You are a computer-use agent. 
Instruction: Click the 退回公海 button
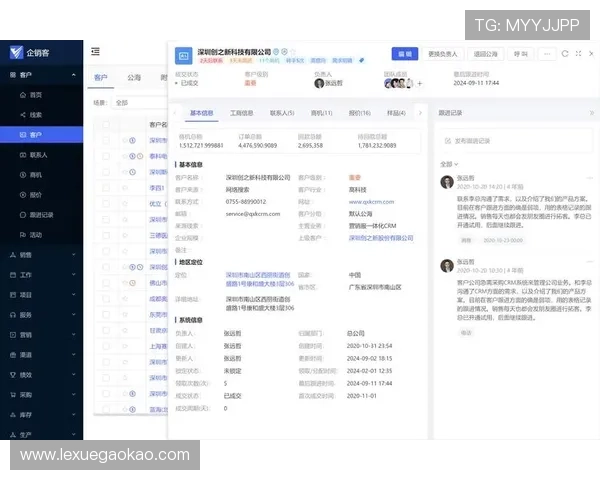486,54
